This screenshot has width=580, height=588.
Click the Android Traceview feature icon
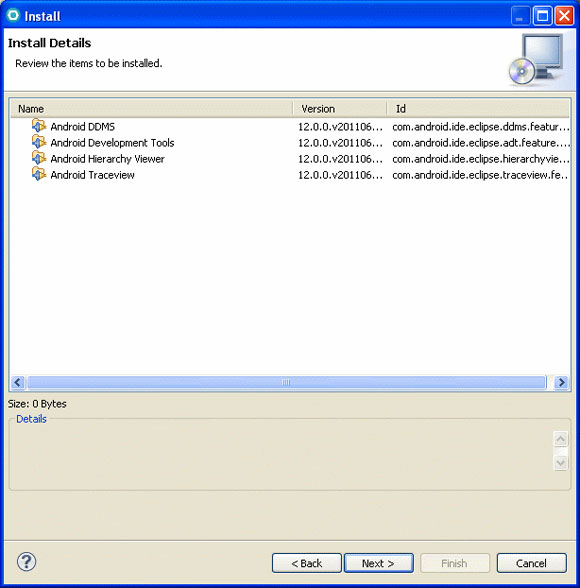click(x=39, y=174)
